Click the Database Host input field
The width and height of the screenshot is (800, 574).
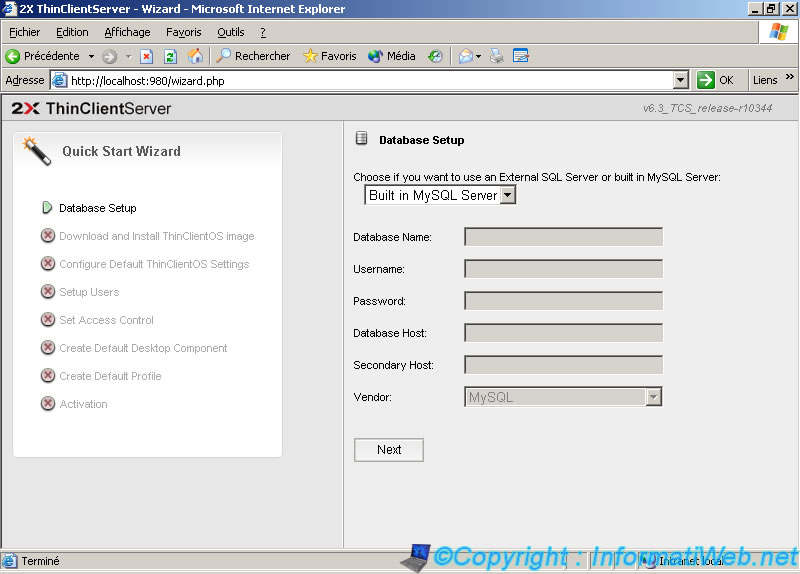tap(563, 333)
